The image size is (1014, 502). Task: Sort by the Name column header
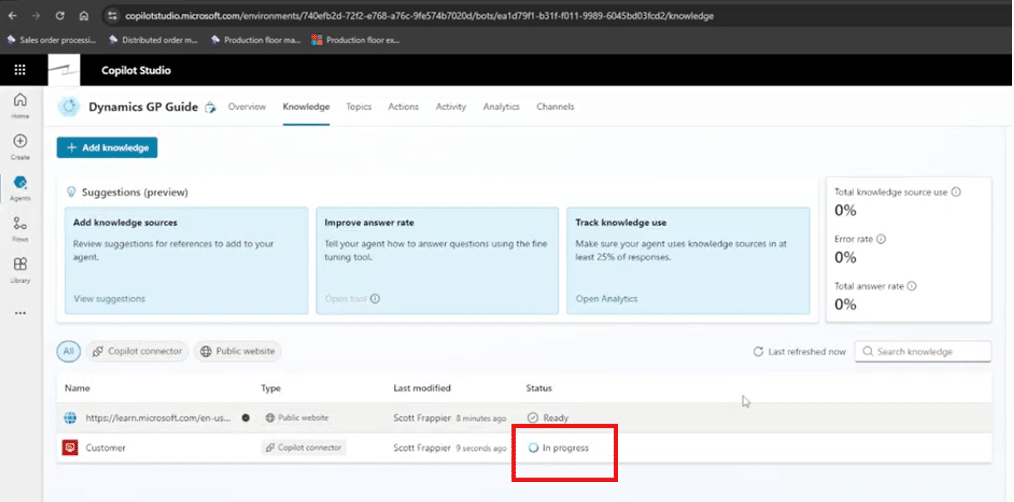[77, 388]
